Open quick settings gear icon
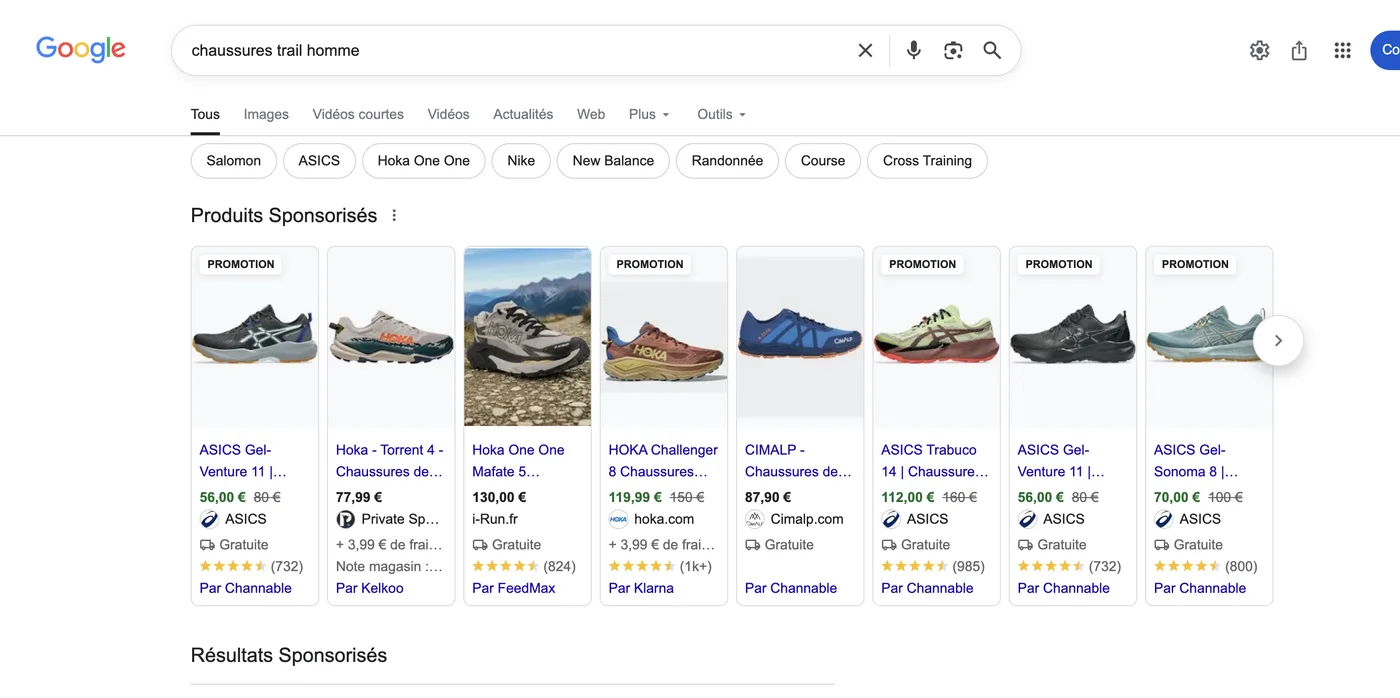Screen dimensions: 1400x698 pyautogui.click(x=1260, y=50)
